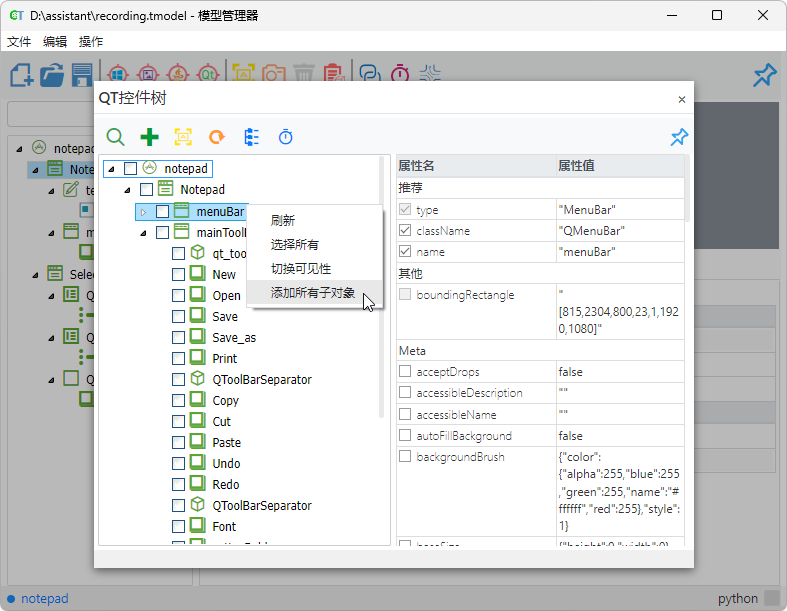Select the Paste item in the tree

click(226, 442)
